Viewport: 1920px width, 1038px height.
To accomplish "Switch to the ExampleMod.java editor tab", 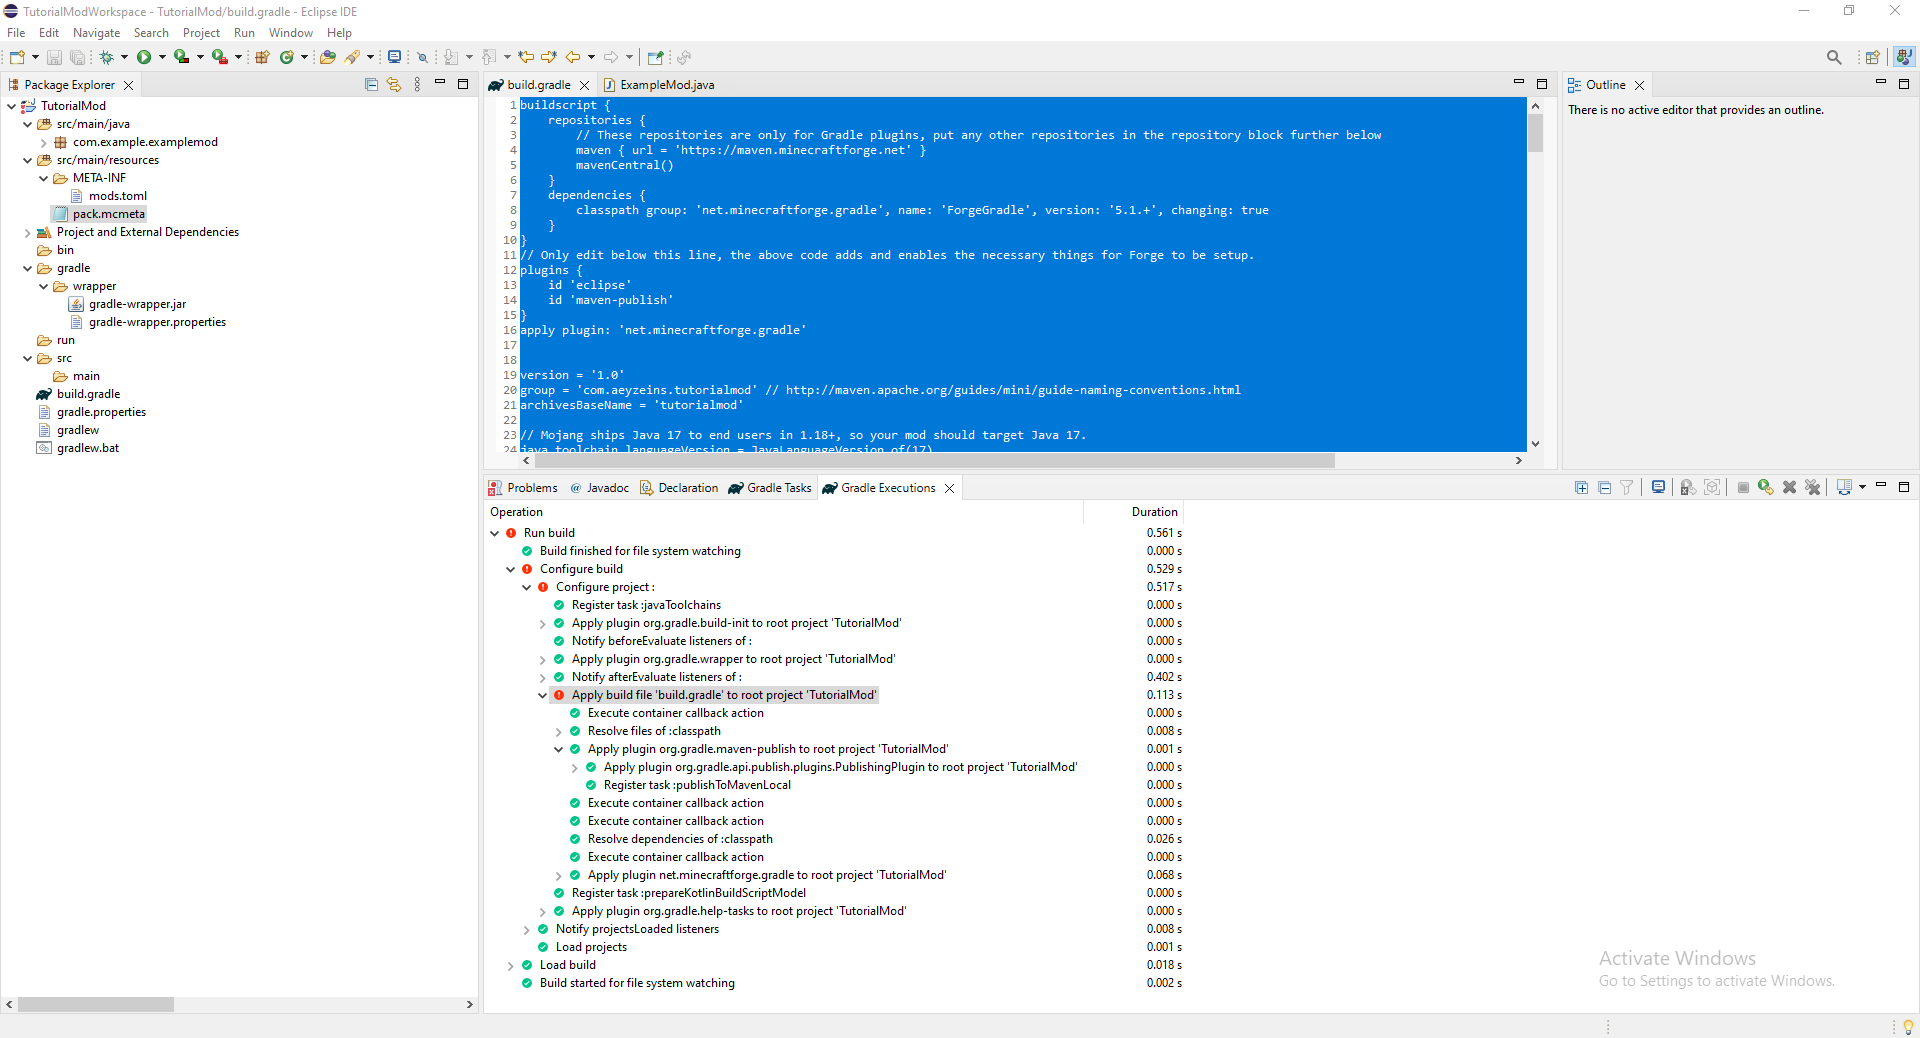I will click(659, 85).
